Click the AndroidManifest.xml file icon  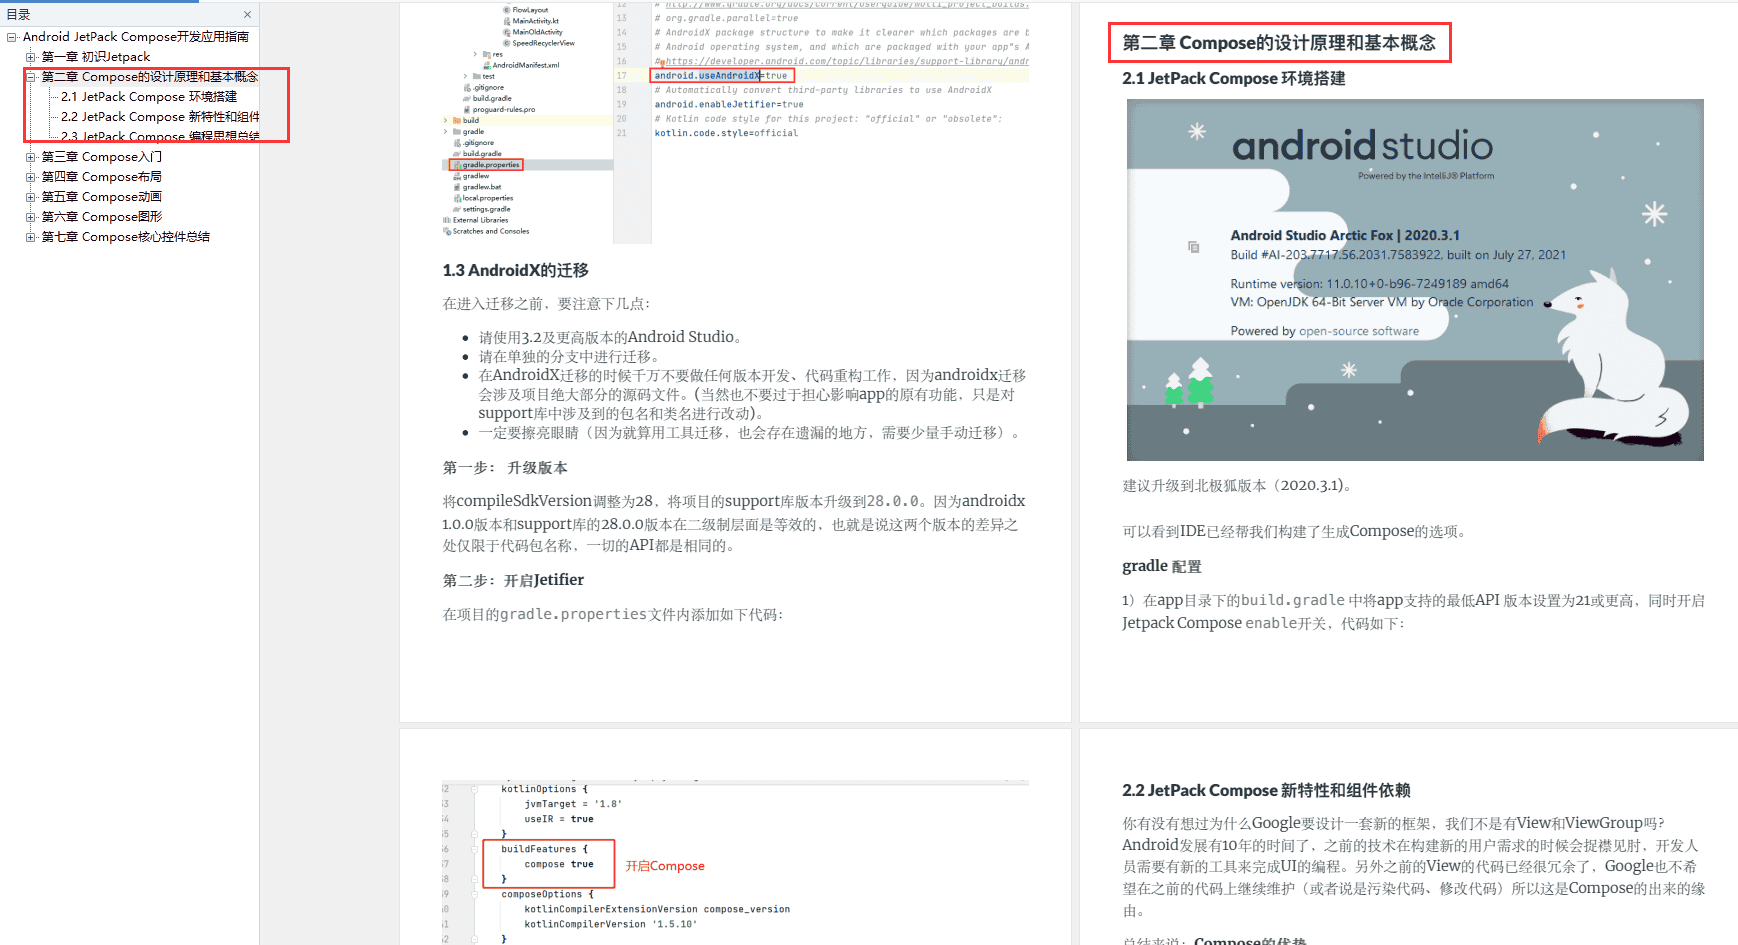point(487,65)
